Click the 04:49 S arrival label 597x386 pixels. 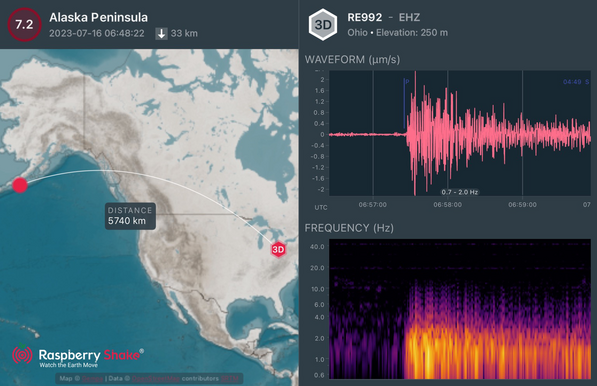[x=576, y=82]
